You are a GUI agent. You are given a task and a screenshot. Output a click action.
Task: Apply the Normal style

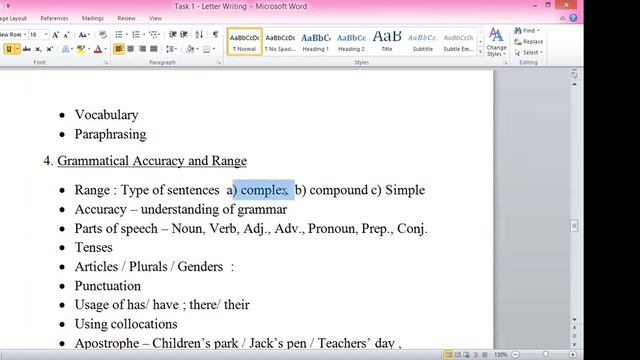point(244,42)
